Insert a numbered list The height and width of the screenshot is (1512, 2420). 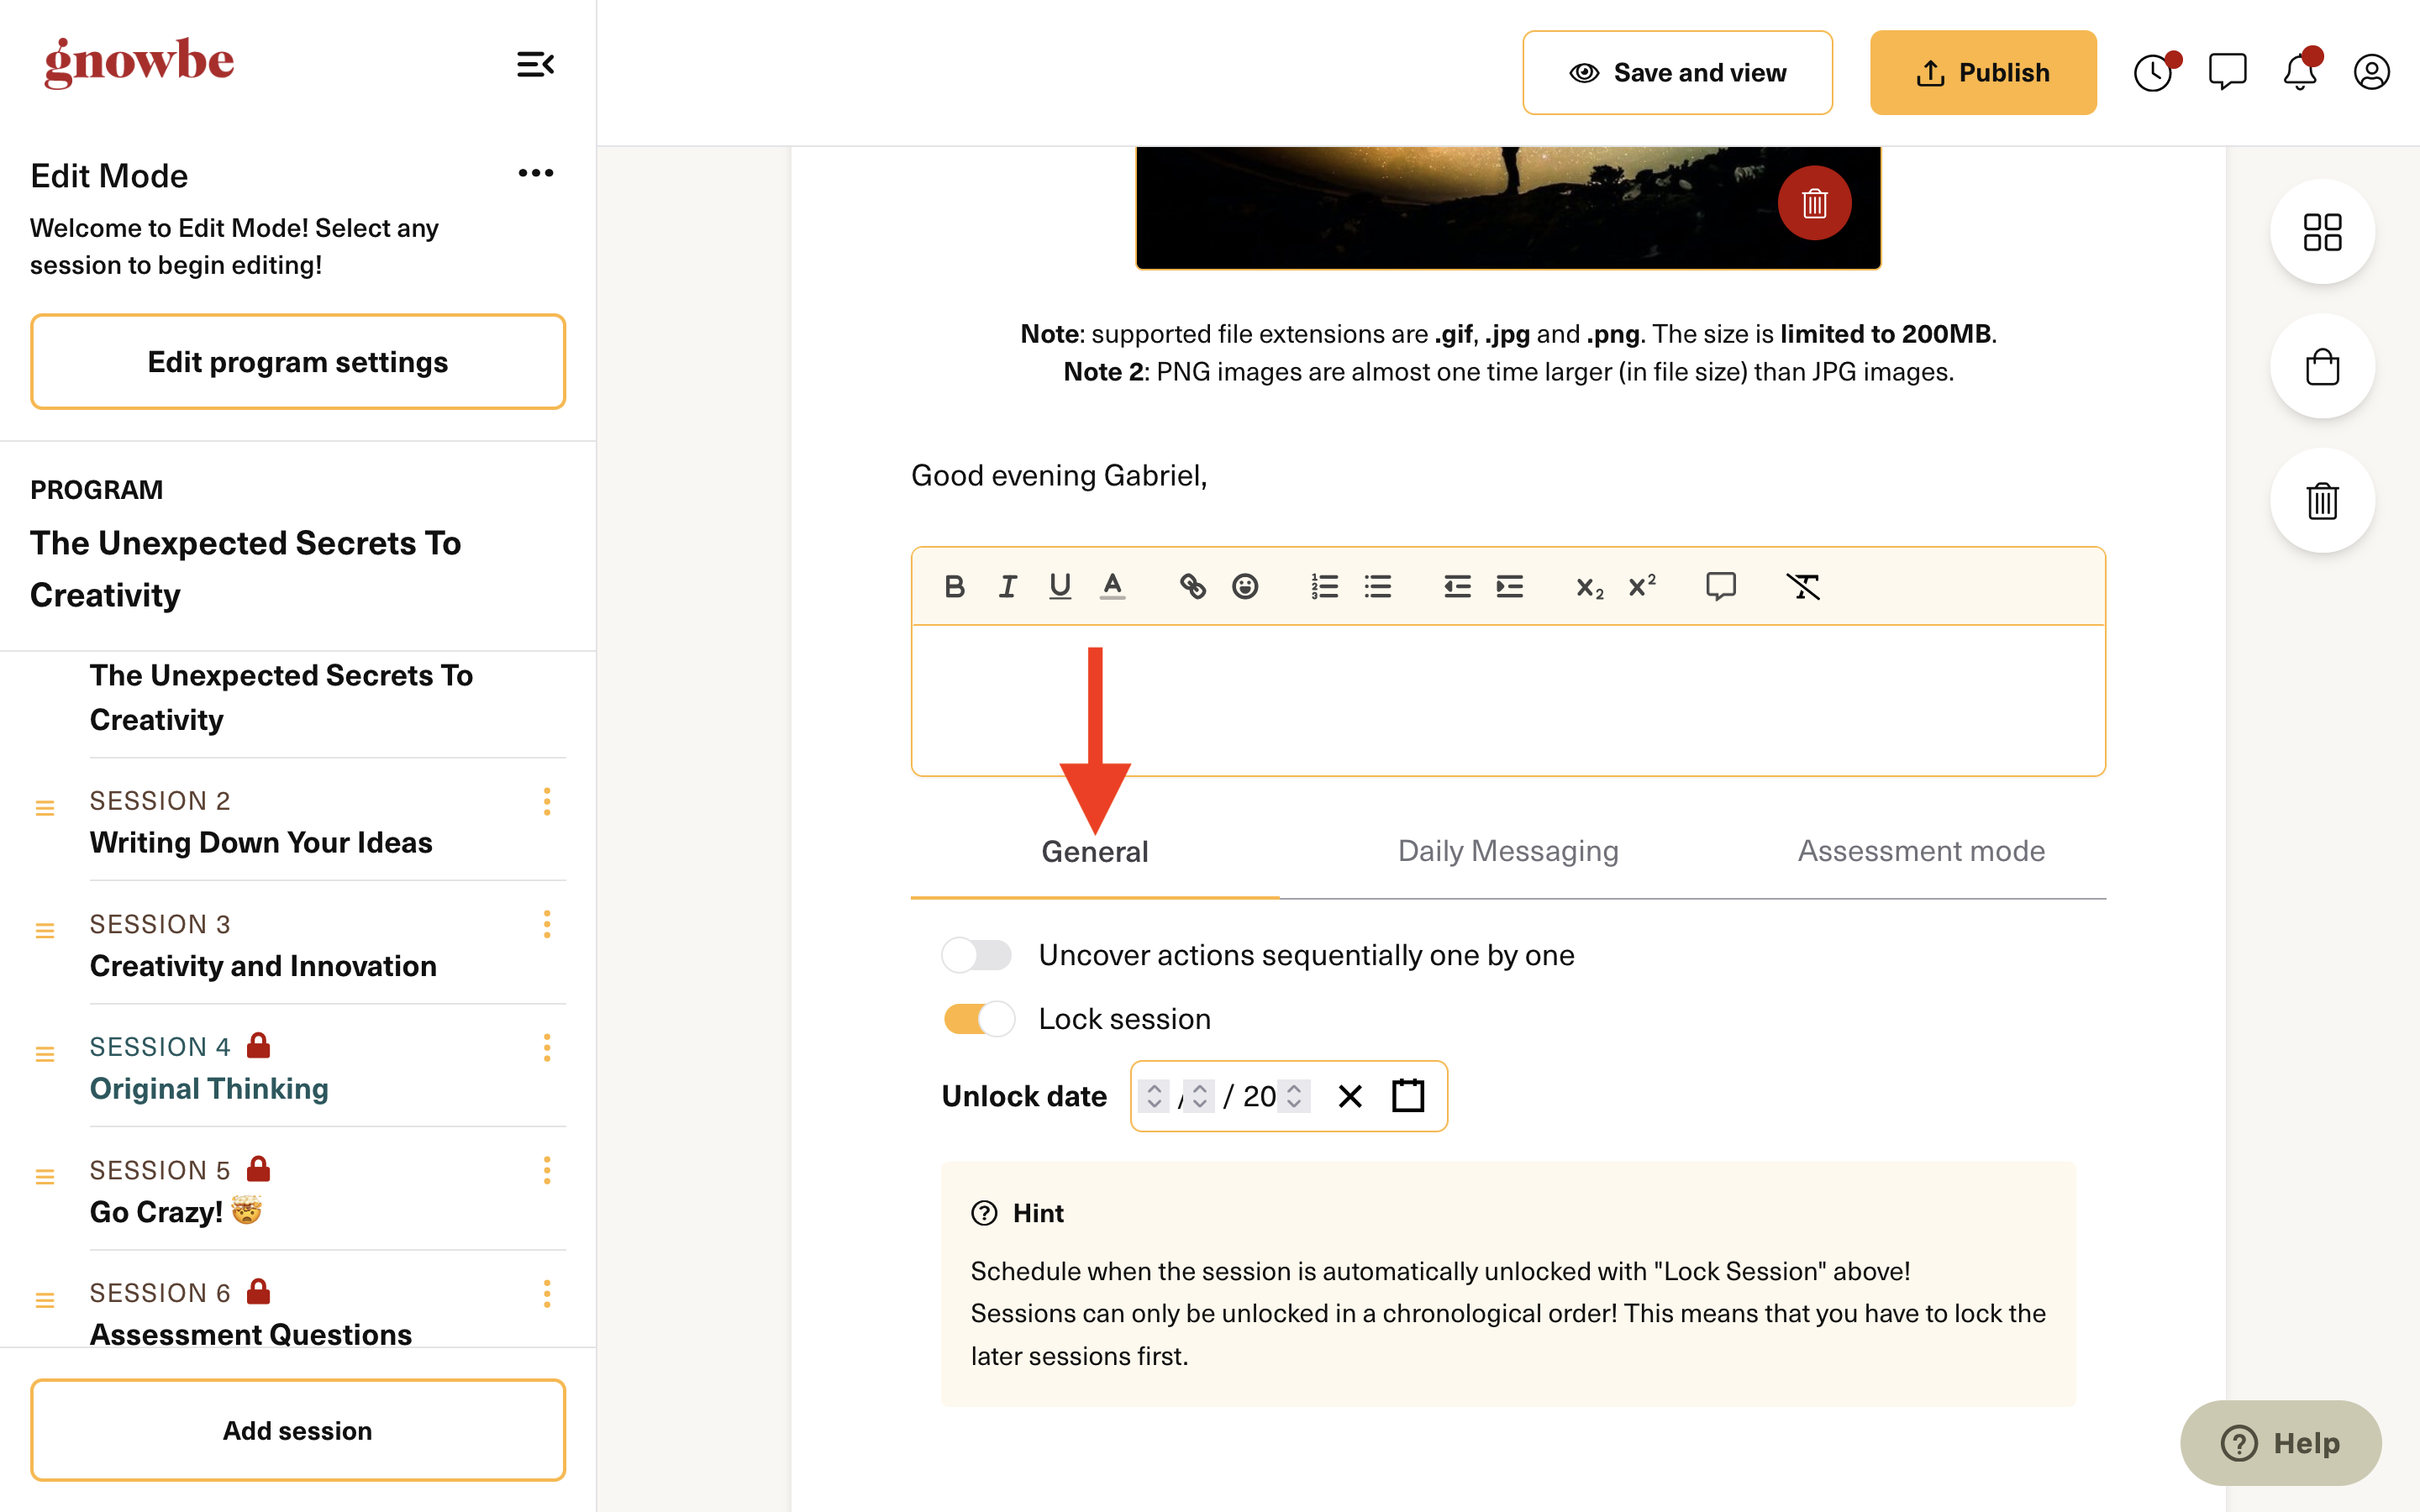(x=1325, y=586)
